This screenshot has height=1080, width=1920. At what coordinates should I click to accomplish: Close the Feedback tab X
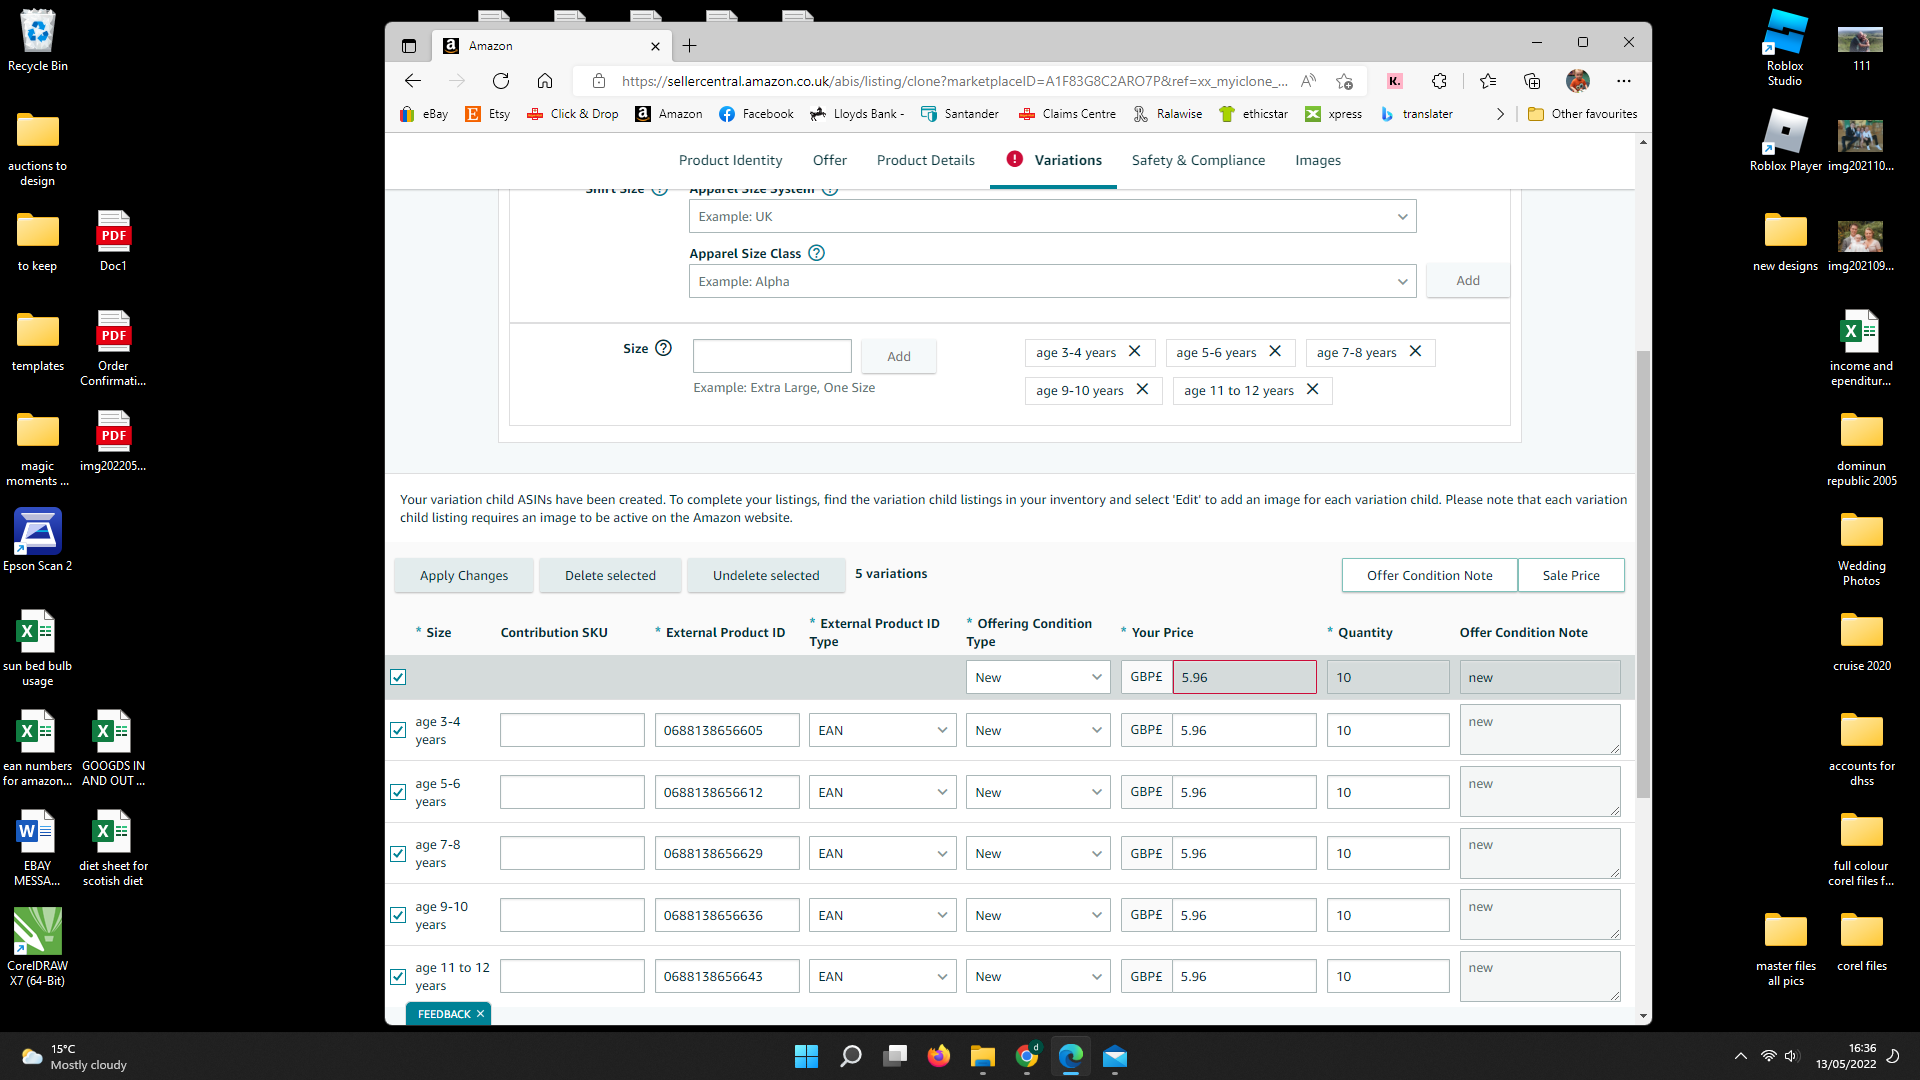(x=480, y=1014)
